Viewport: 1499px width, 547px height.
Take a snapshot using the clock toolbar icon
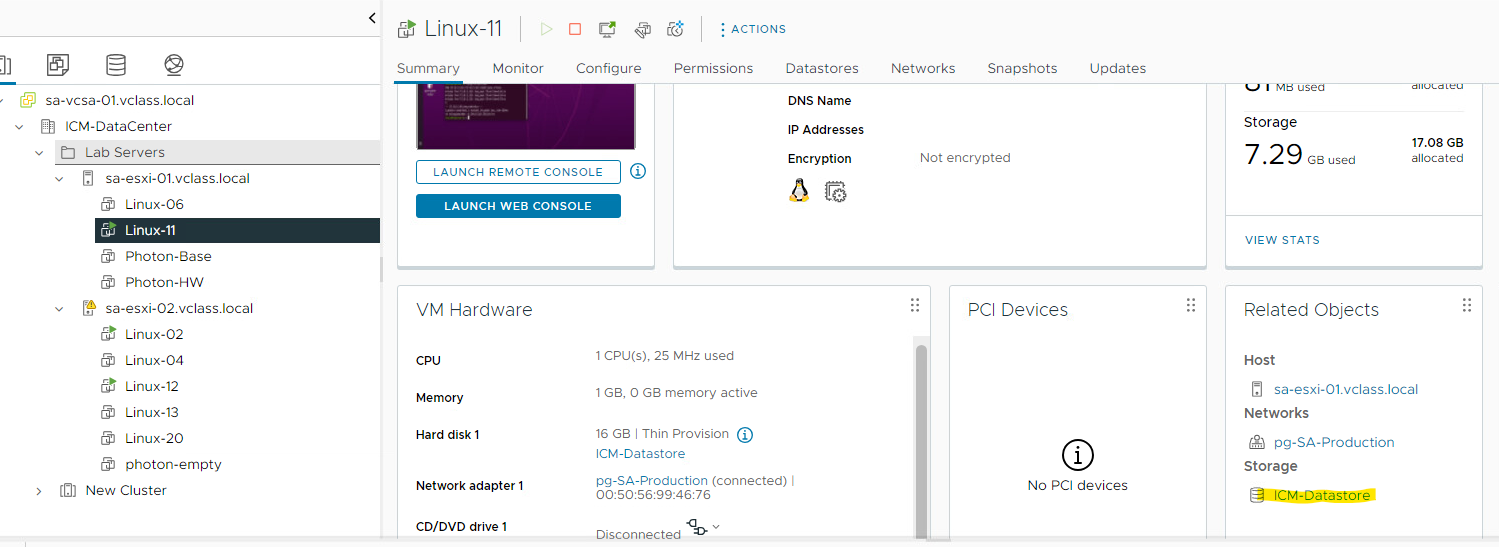pos(676,29)
